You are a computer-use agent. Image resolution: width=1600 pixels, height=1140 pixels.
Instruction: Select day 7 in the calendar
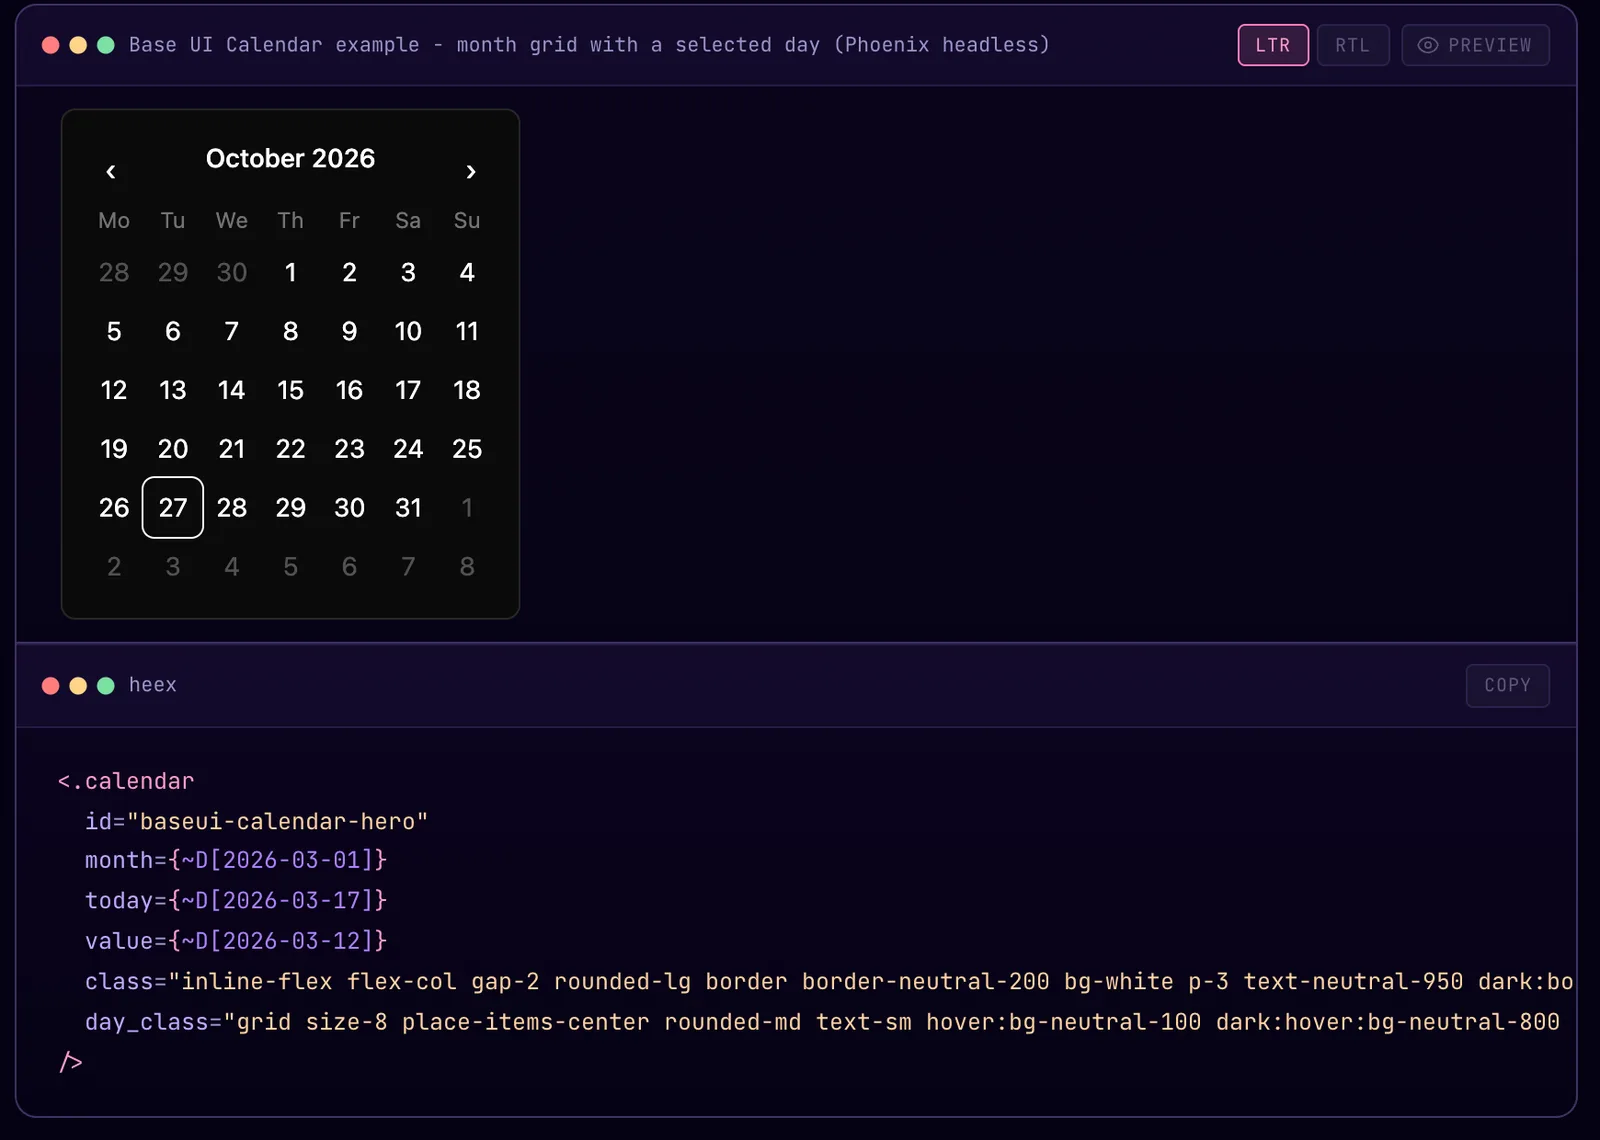point(232,332)
